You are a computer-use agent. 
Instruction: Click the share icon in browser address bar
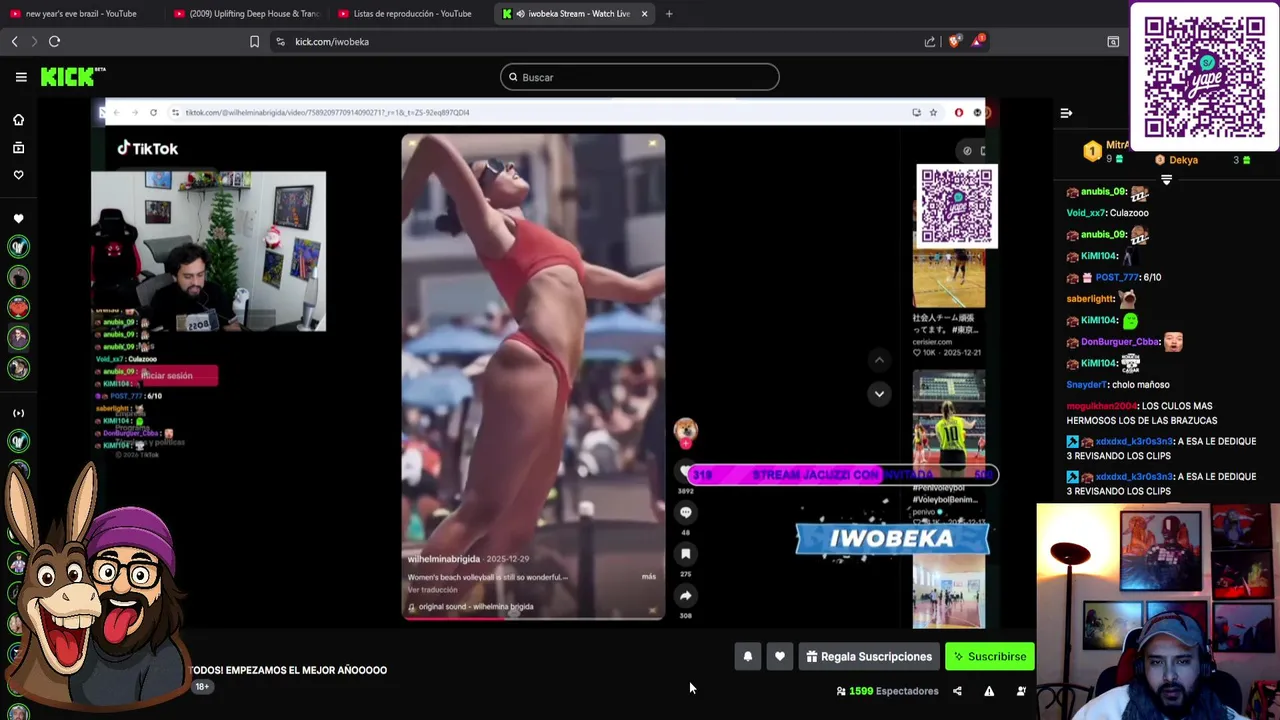(x=930, y=41)
